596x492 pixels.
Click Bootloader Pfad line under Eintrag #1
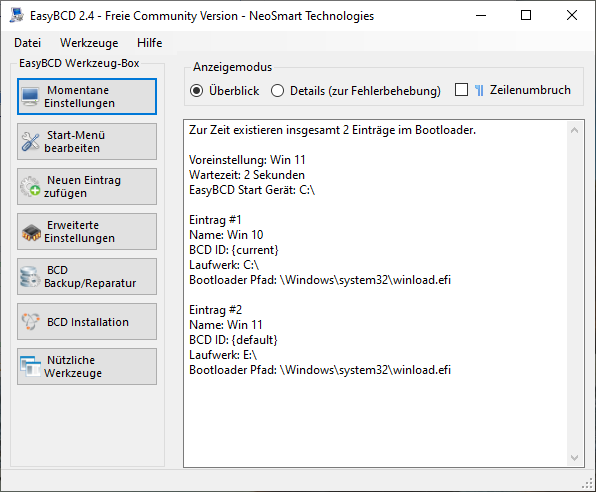[320, 280]
